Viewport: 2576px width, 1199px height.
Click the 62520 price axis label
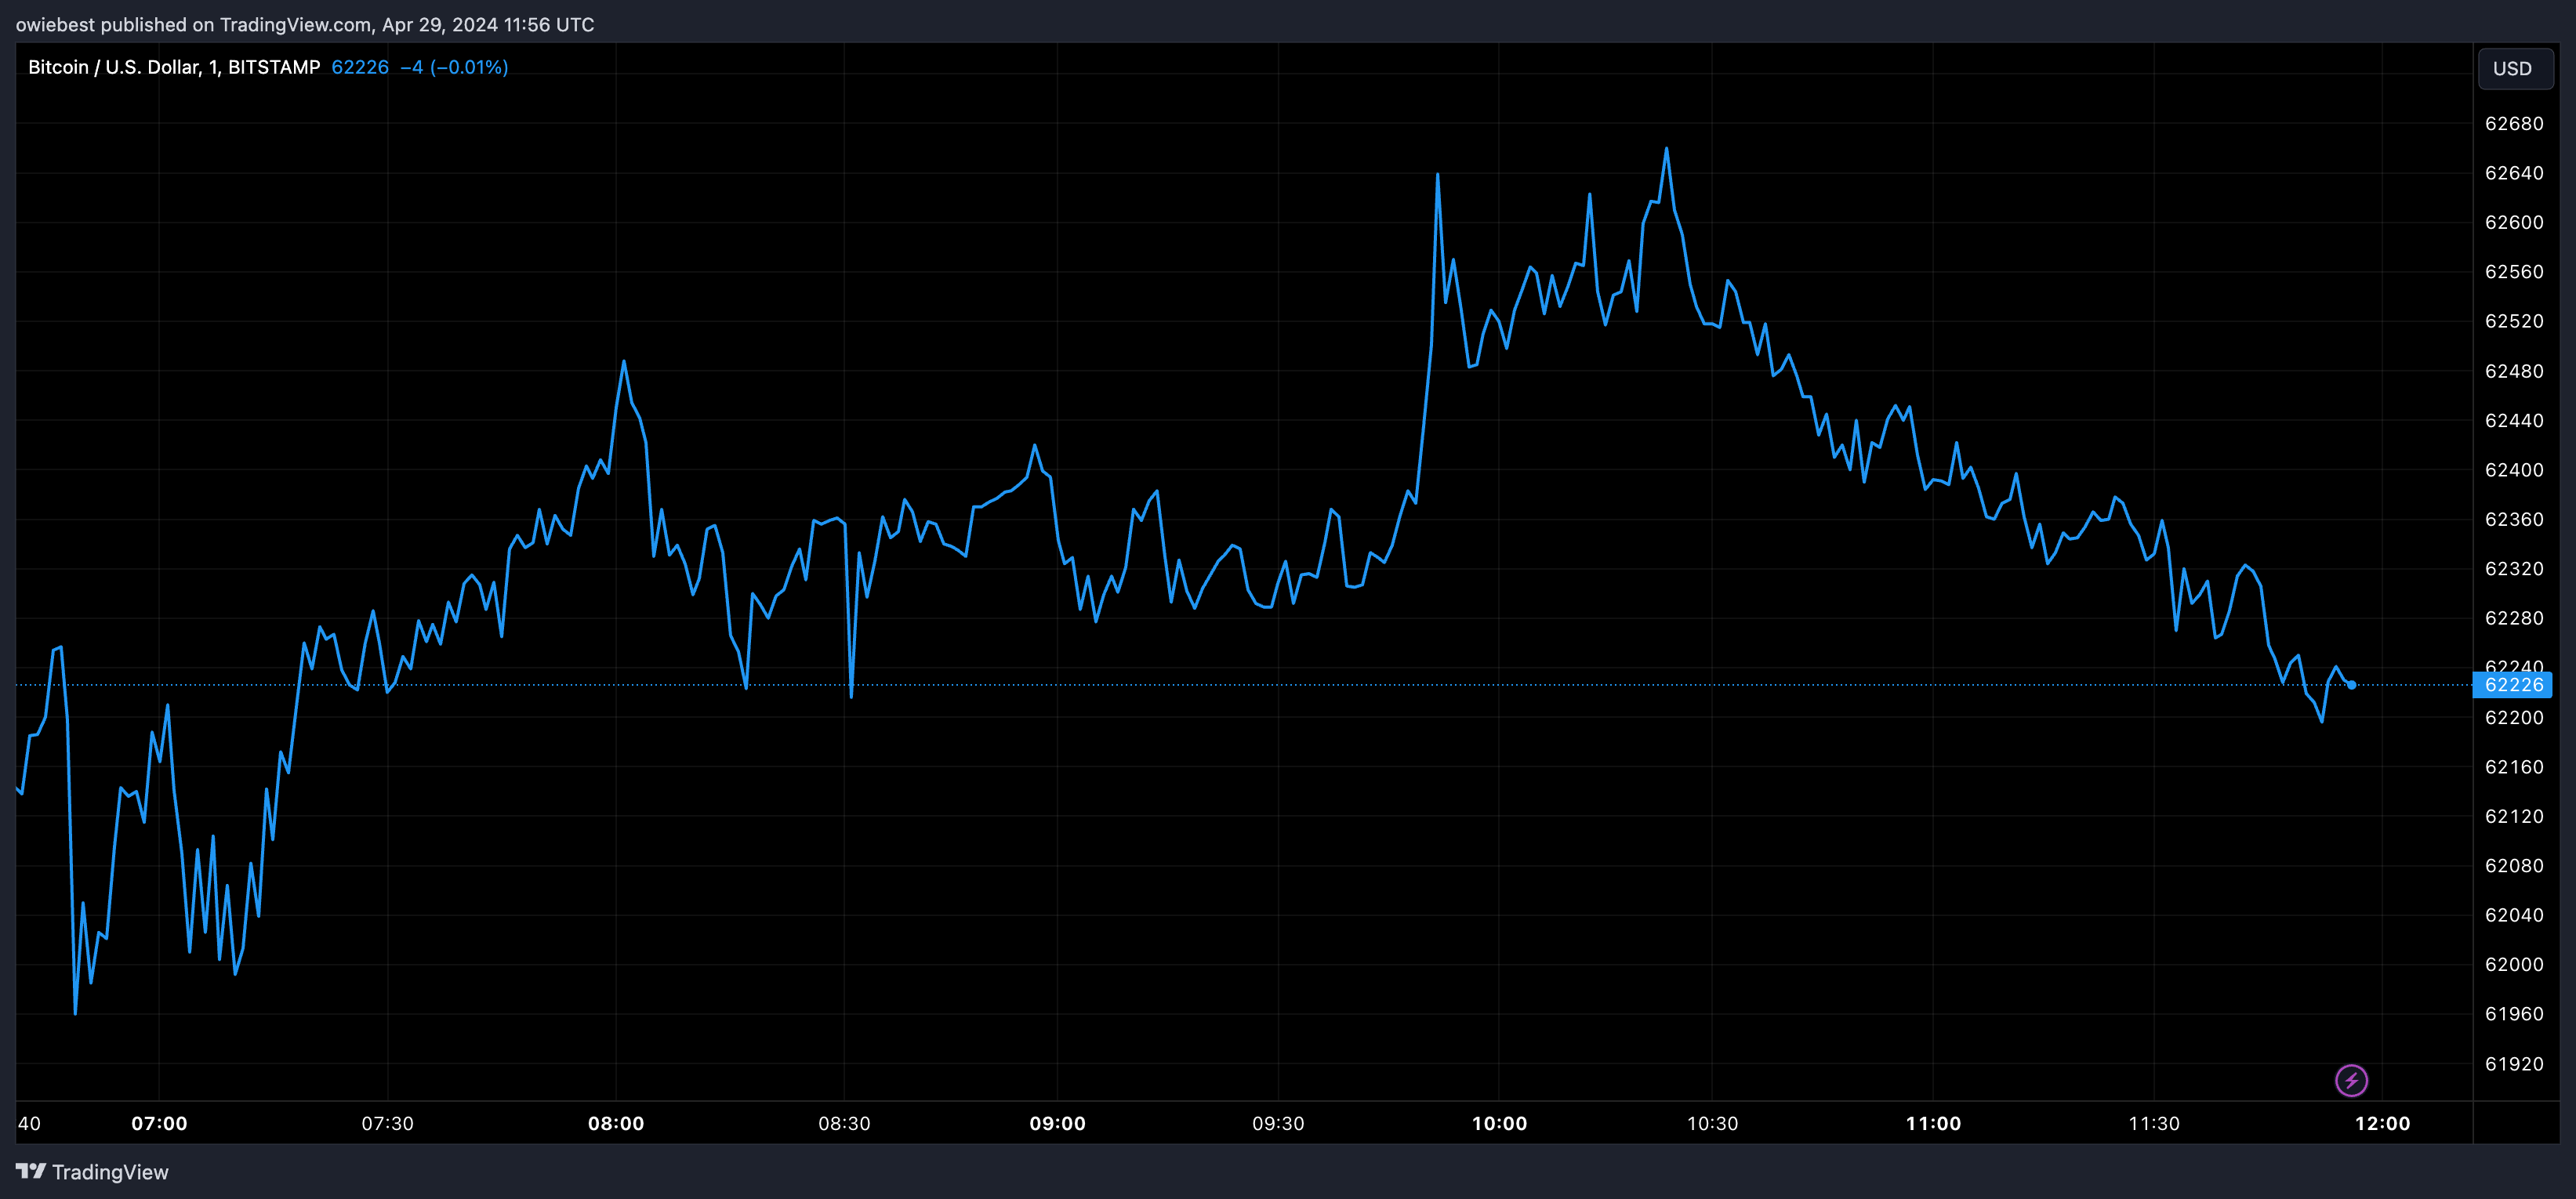[2514, 321]
